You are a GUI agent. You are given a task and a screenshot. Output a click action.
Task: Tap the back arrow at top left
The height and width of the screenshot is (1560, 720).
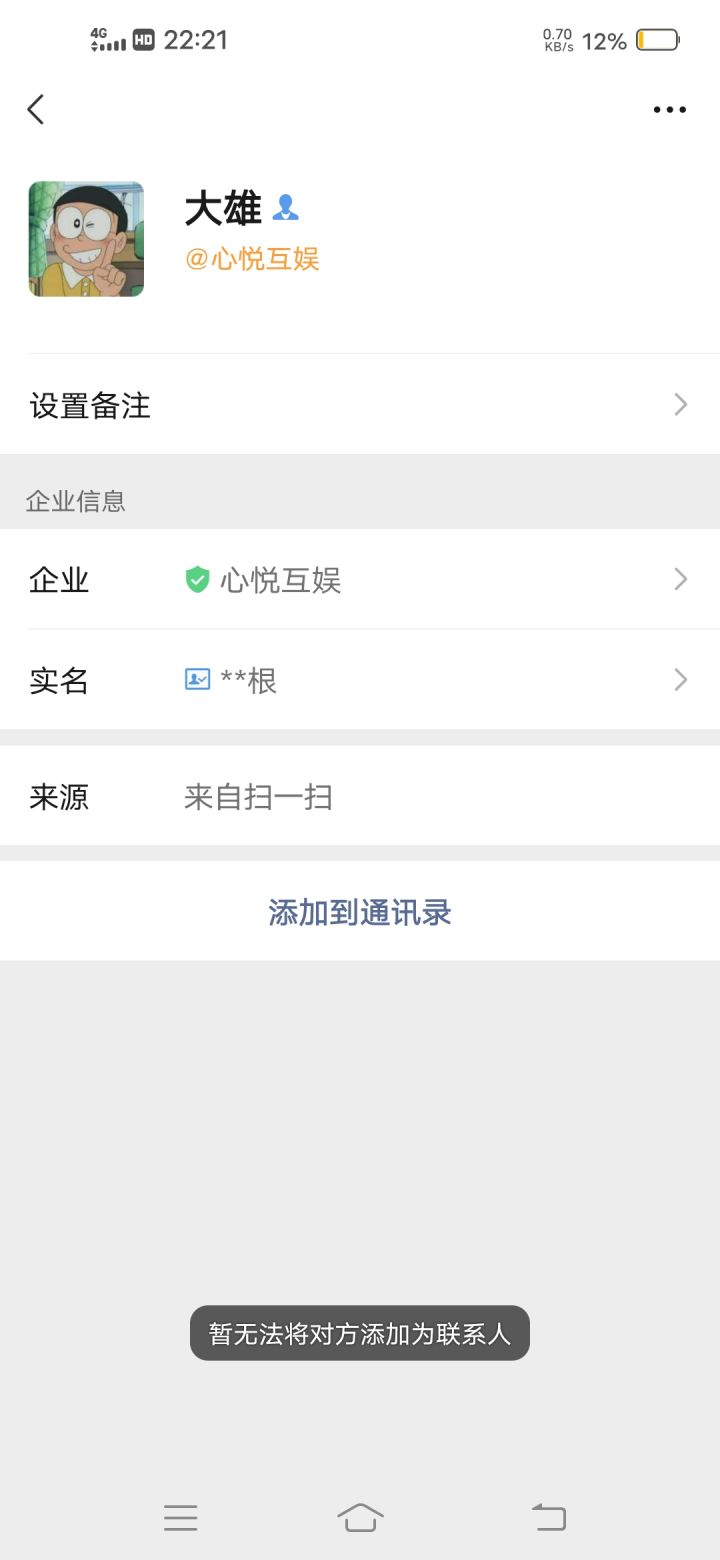36,109
